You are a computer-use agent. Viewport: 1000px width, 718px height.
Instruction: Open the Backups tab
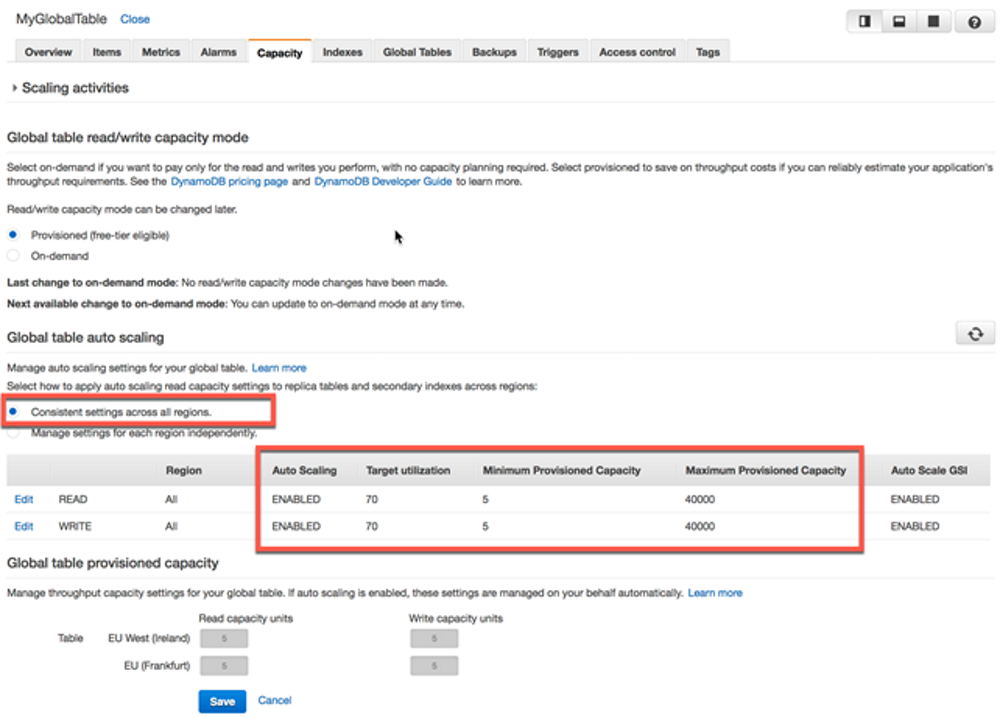pyautogui.click(x=494, y=51)
